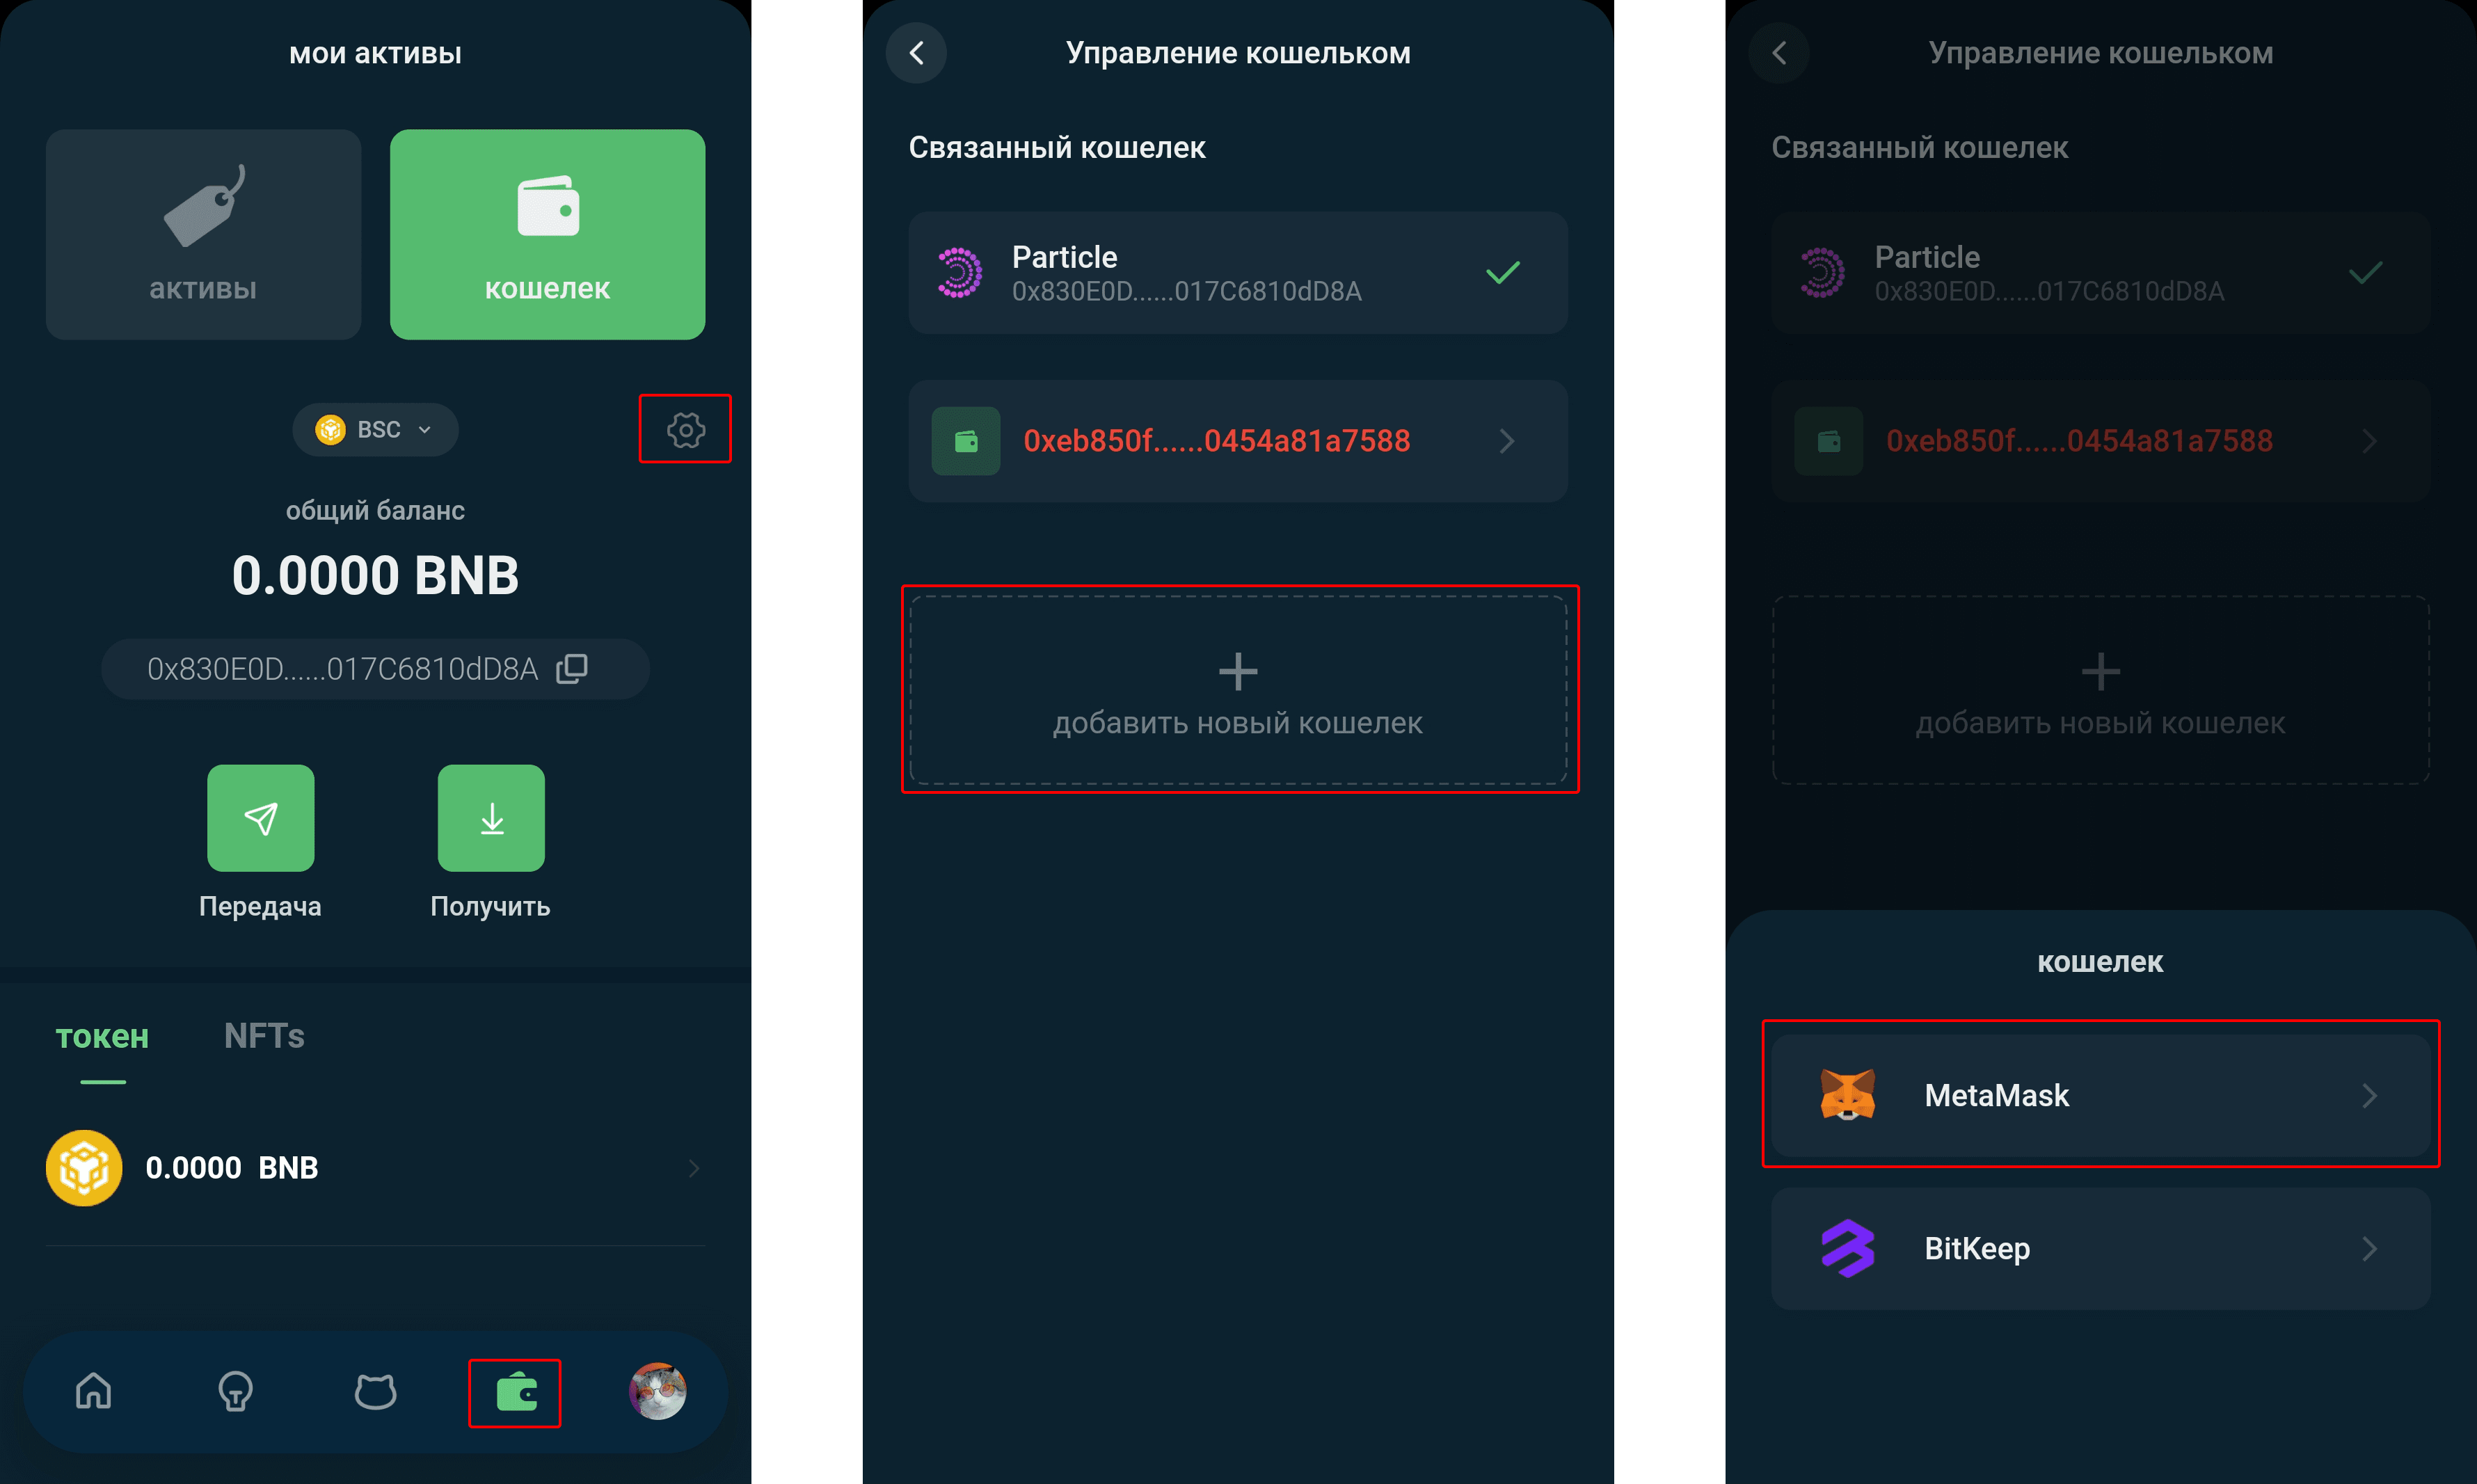Image resolution: width=2477 pixels, height=1484 pixels.
Task: Select the активы tab card
Action: point(203,234)
